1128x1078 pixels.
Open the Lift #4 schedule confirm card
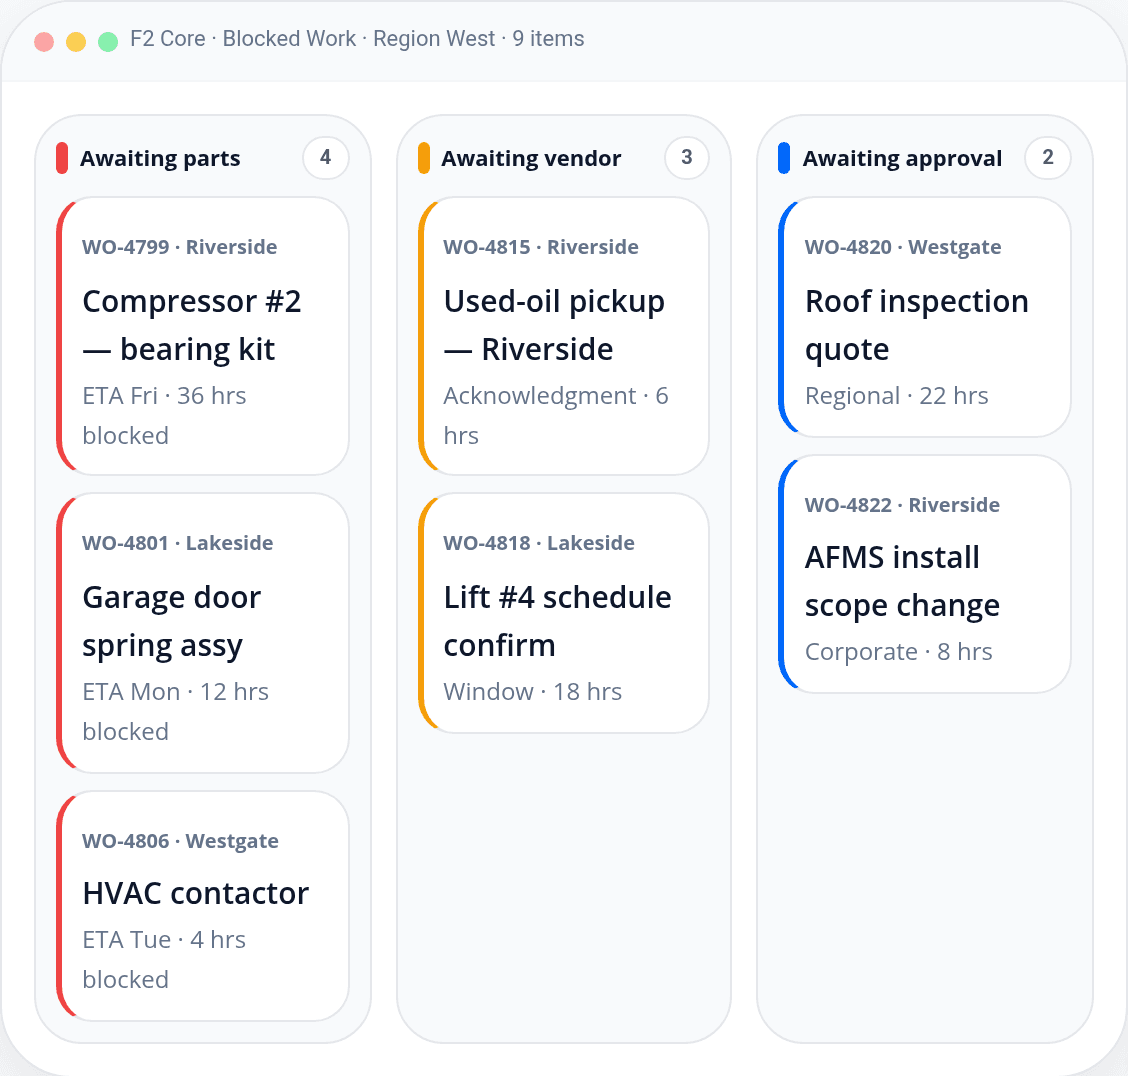point(564,613)
